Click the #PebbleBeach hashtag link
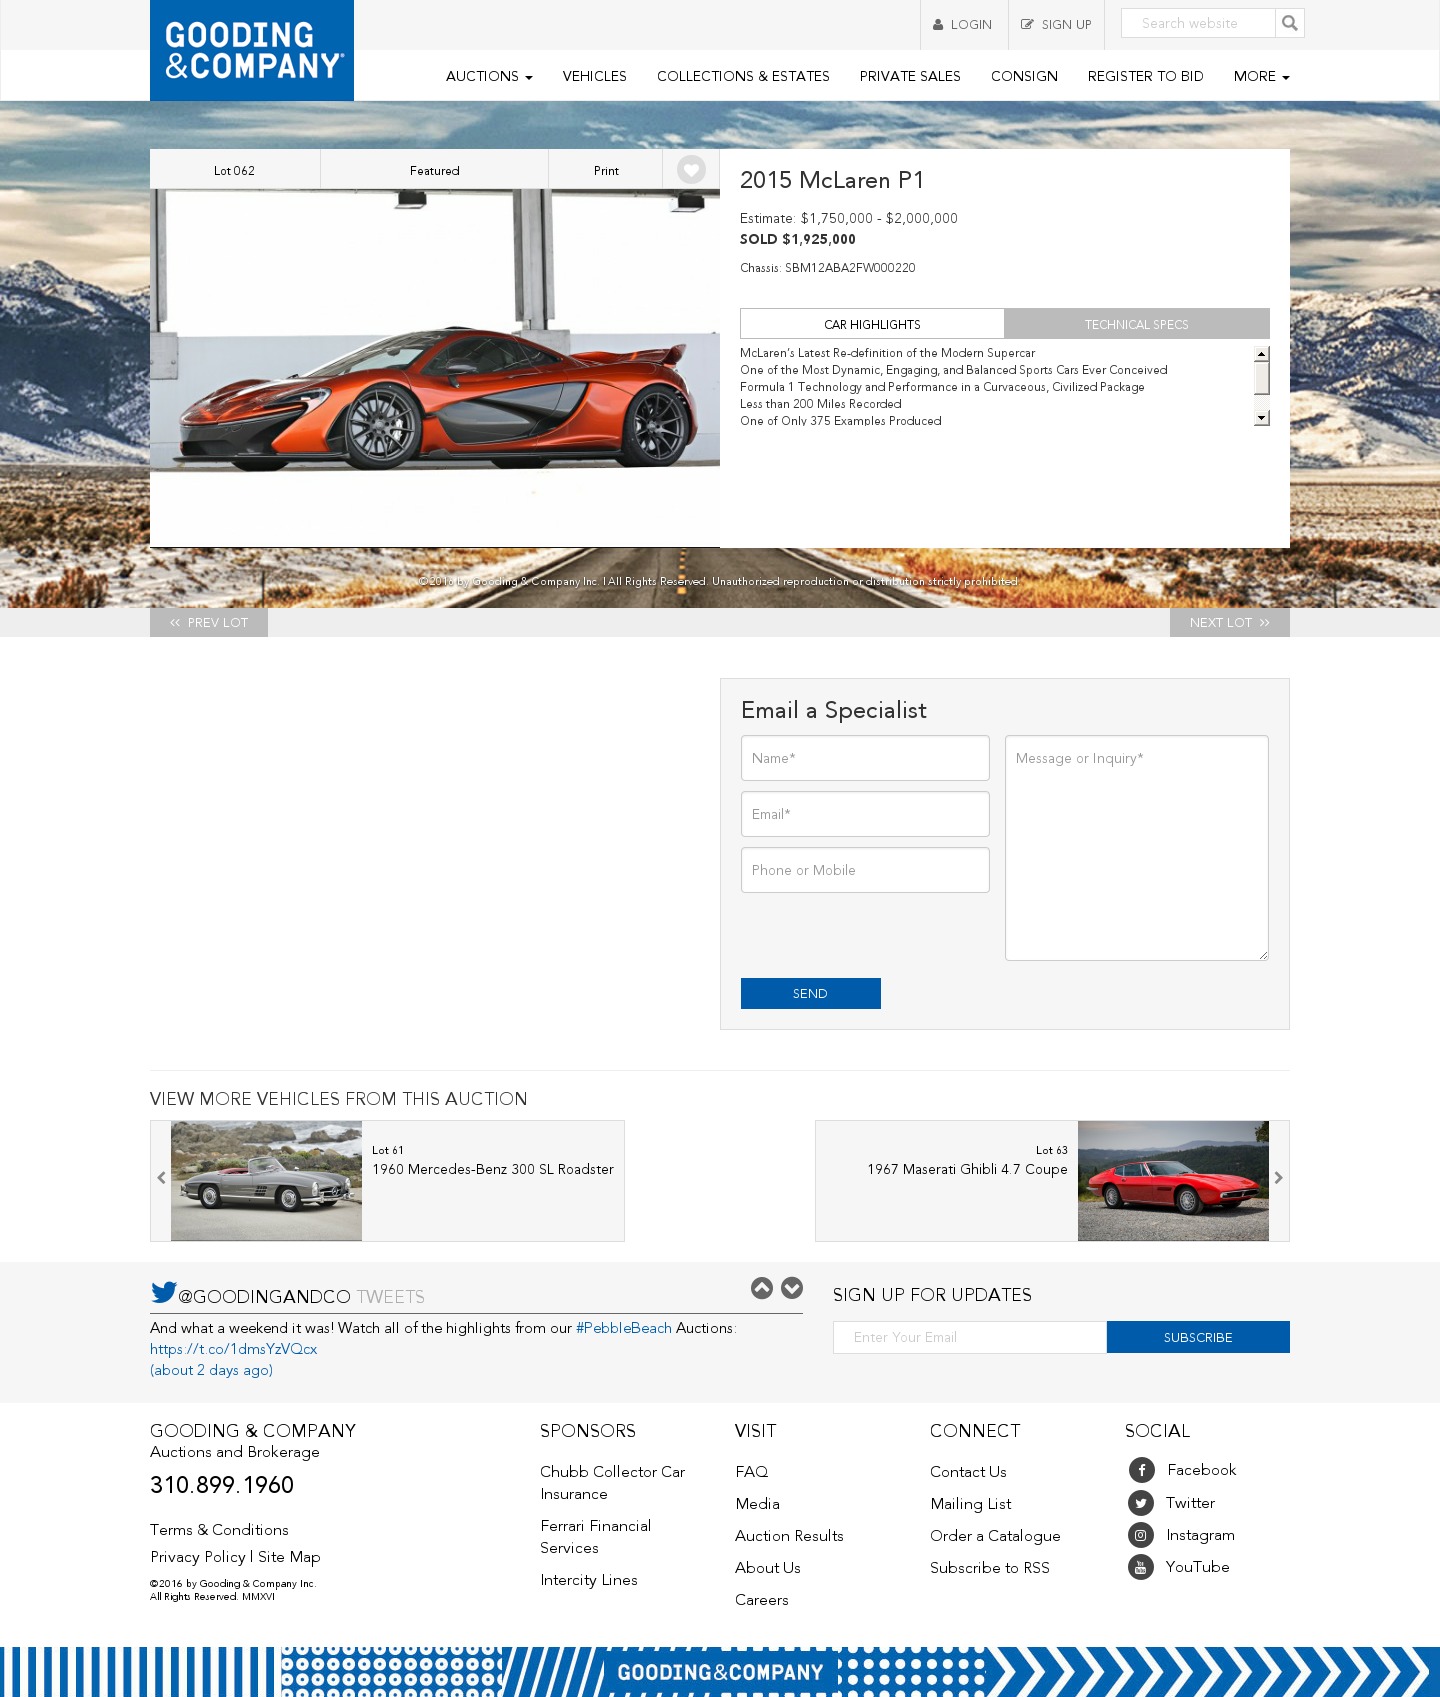This screenshot has width=1440, height=1697. 624,1328
